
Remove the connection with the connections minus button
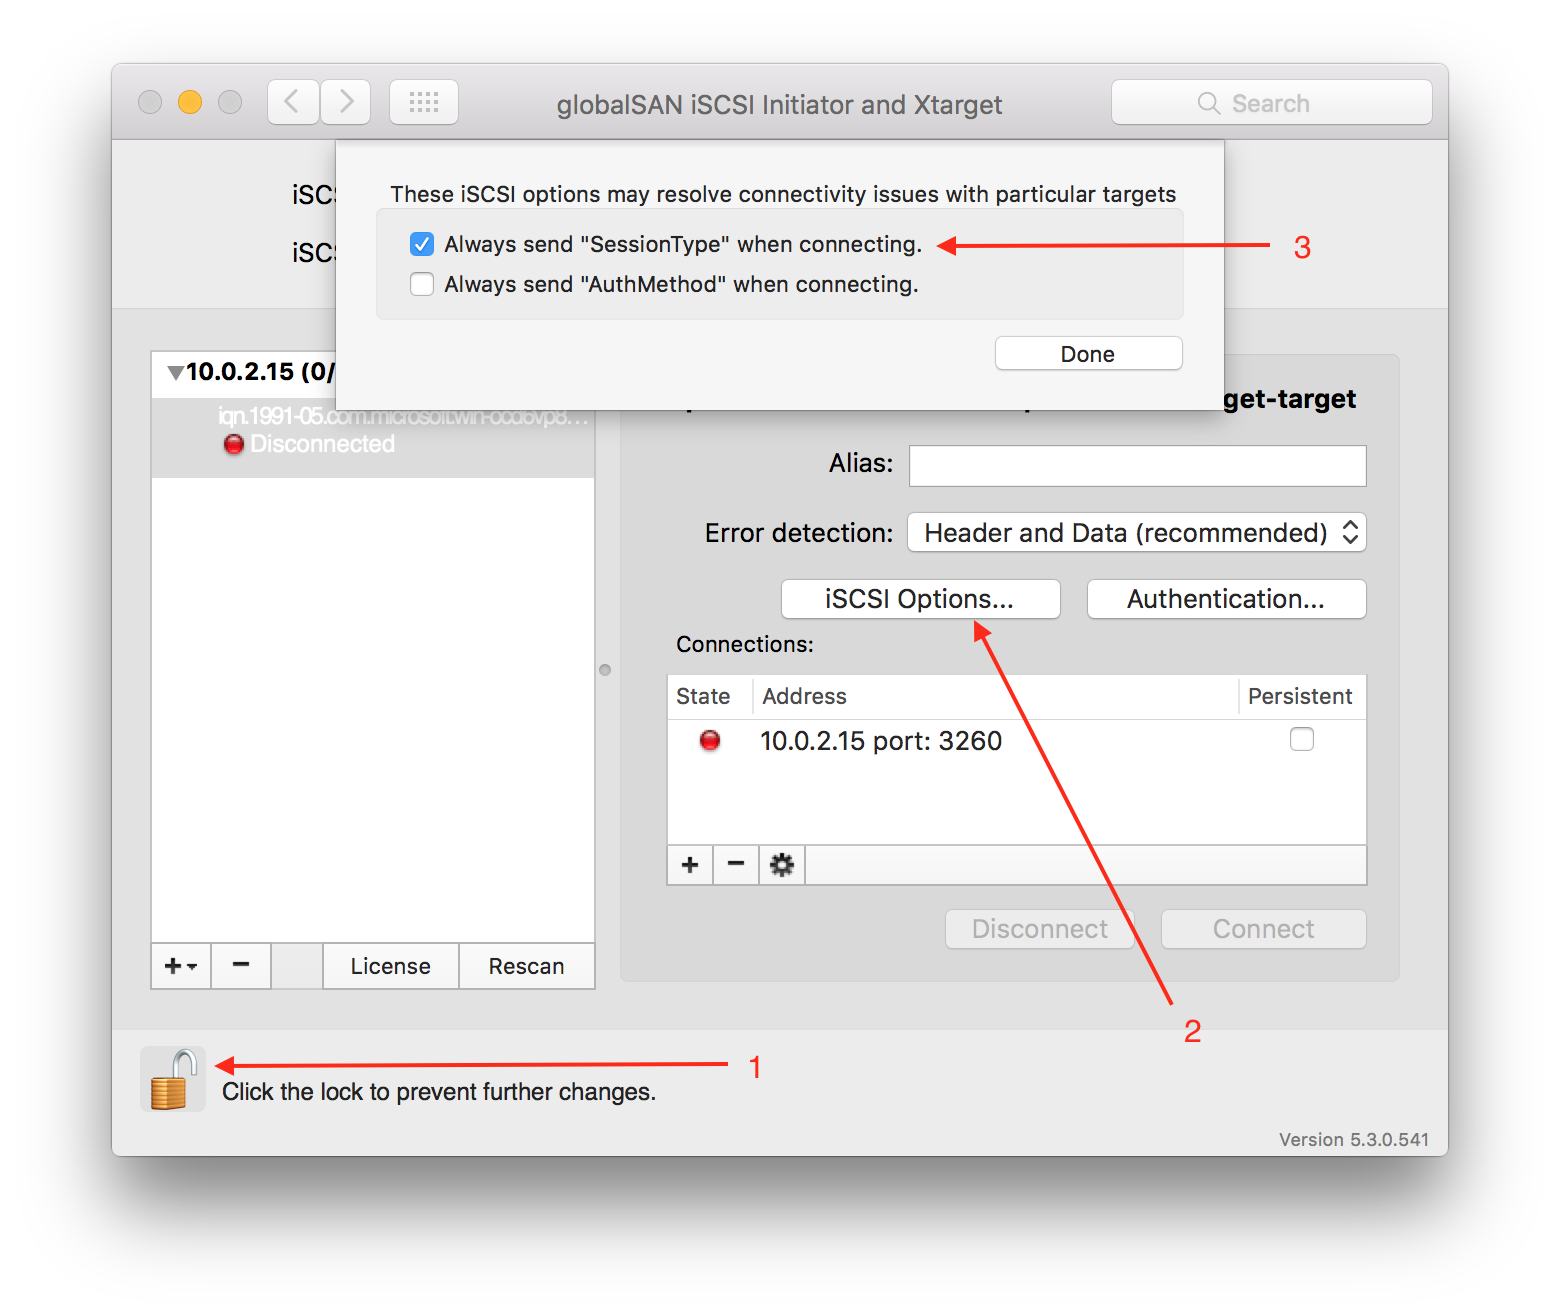(736, 865)
